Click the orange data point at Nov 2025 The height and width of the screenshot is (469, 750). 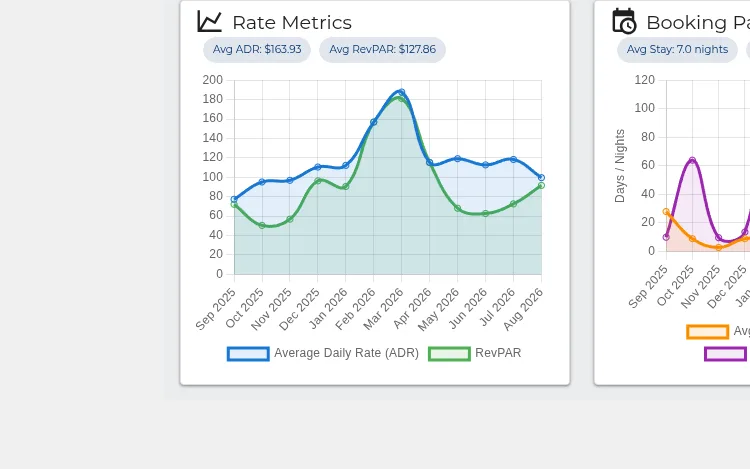tap(718, 248)
